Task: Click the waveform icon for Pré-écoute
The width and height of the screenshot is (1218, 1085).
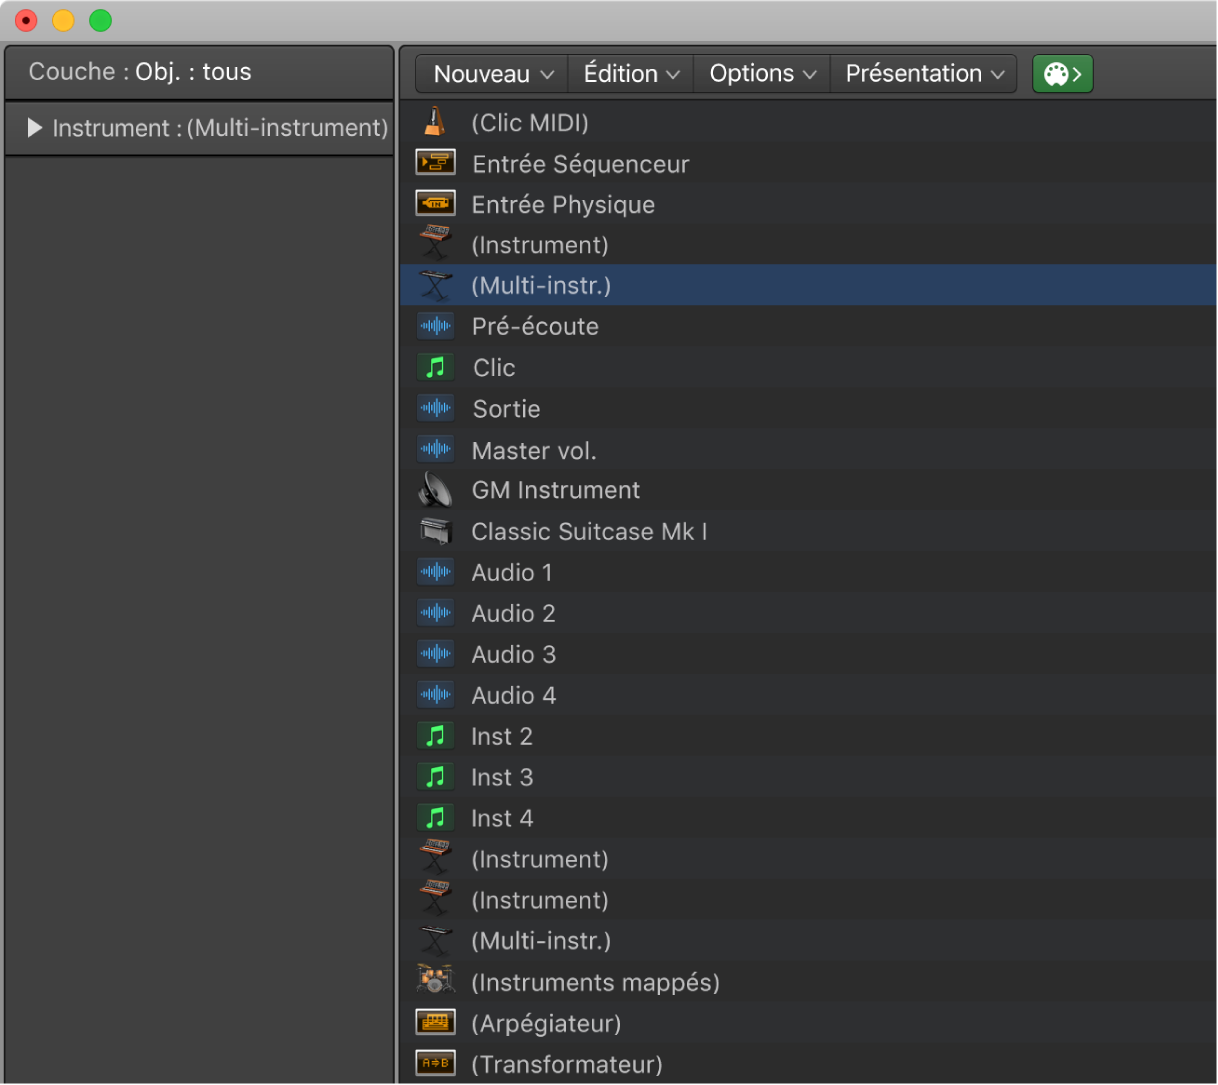Action: point(435,326)
